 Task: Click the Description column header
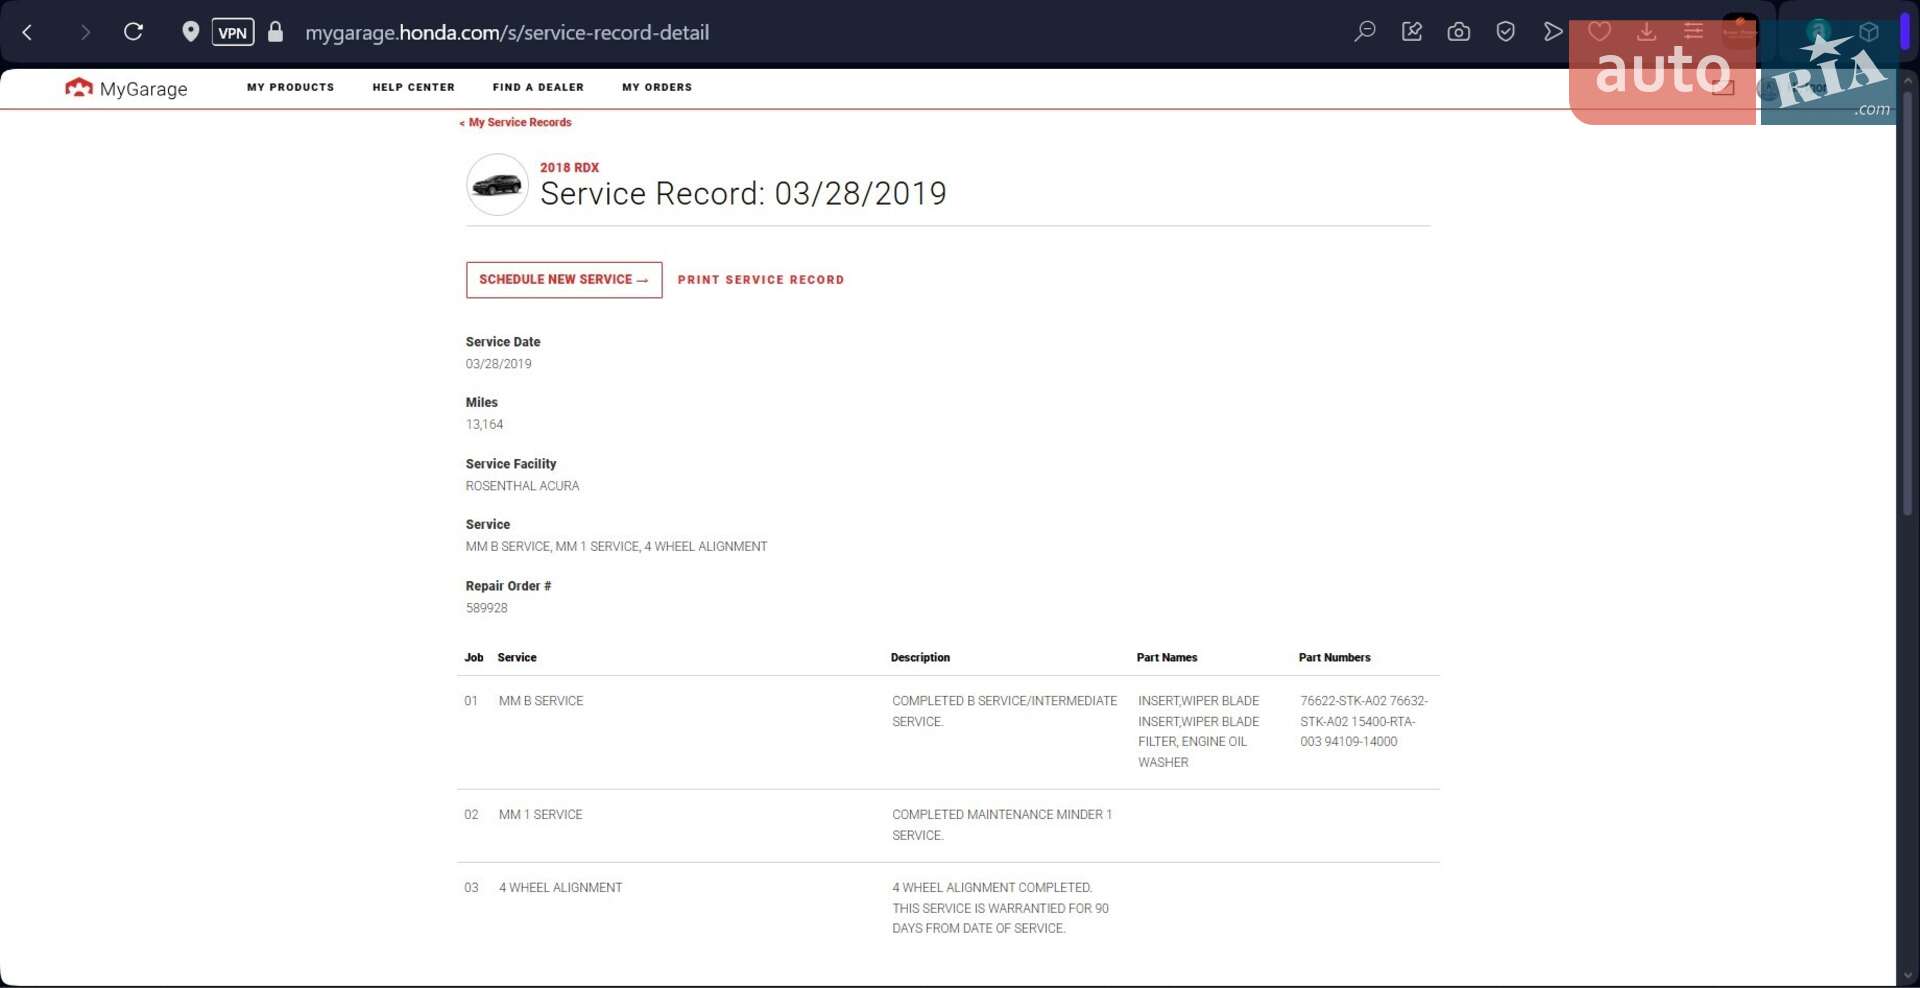coord(921,658)
